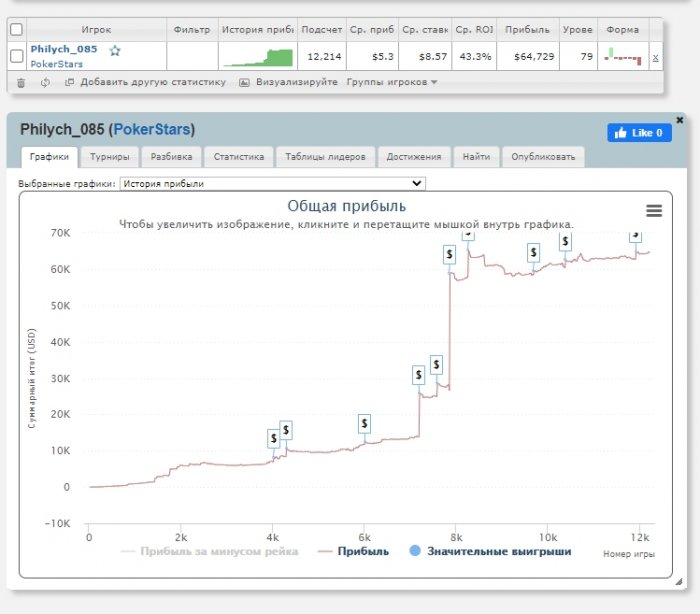Remove the Philych_085 row with the x link
Viewport: 700px width, 614px height.
(655, 57)
